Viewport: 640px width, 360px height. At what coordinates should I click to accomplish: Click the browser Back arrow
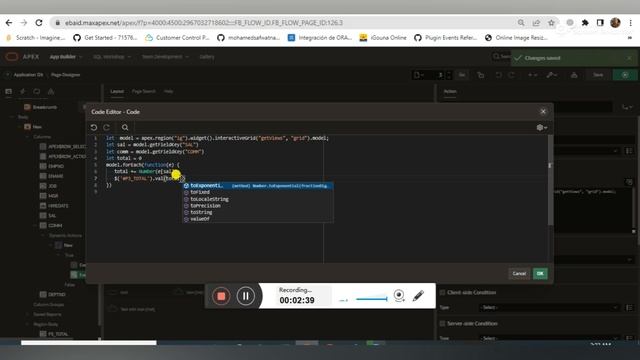pos(9,23)
